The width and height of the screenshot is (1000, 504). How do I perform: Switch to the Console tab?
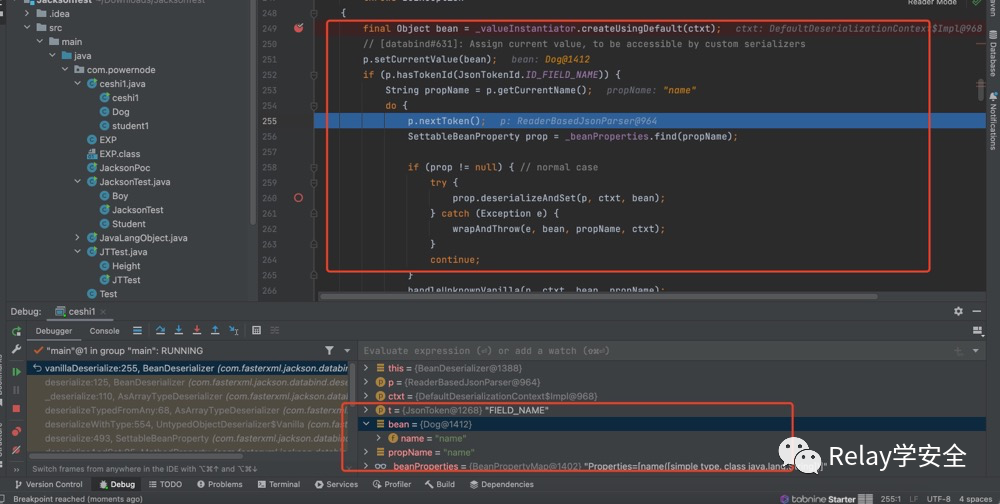click(x=105, y=330)
